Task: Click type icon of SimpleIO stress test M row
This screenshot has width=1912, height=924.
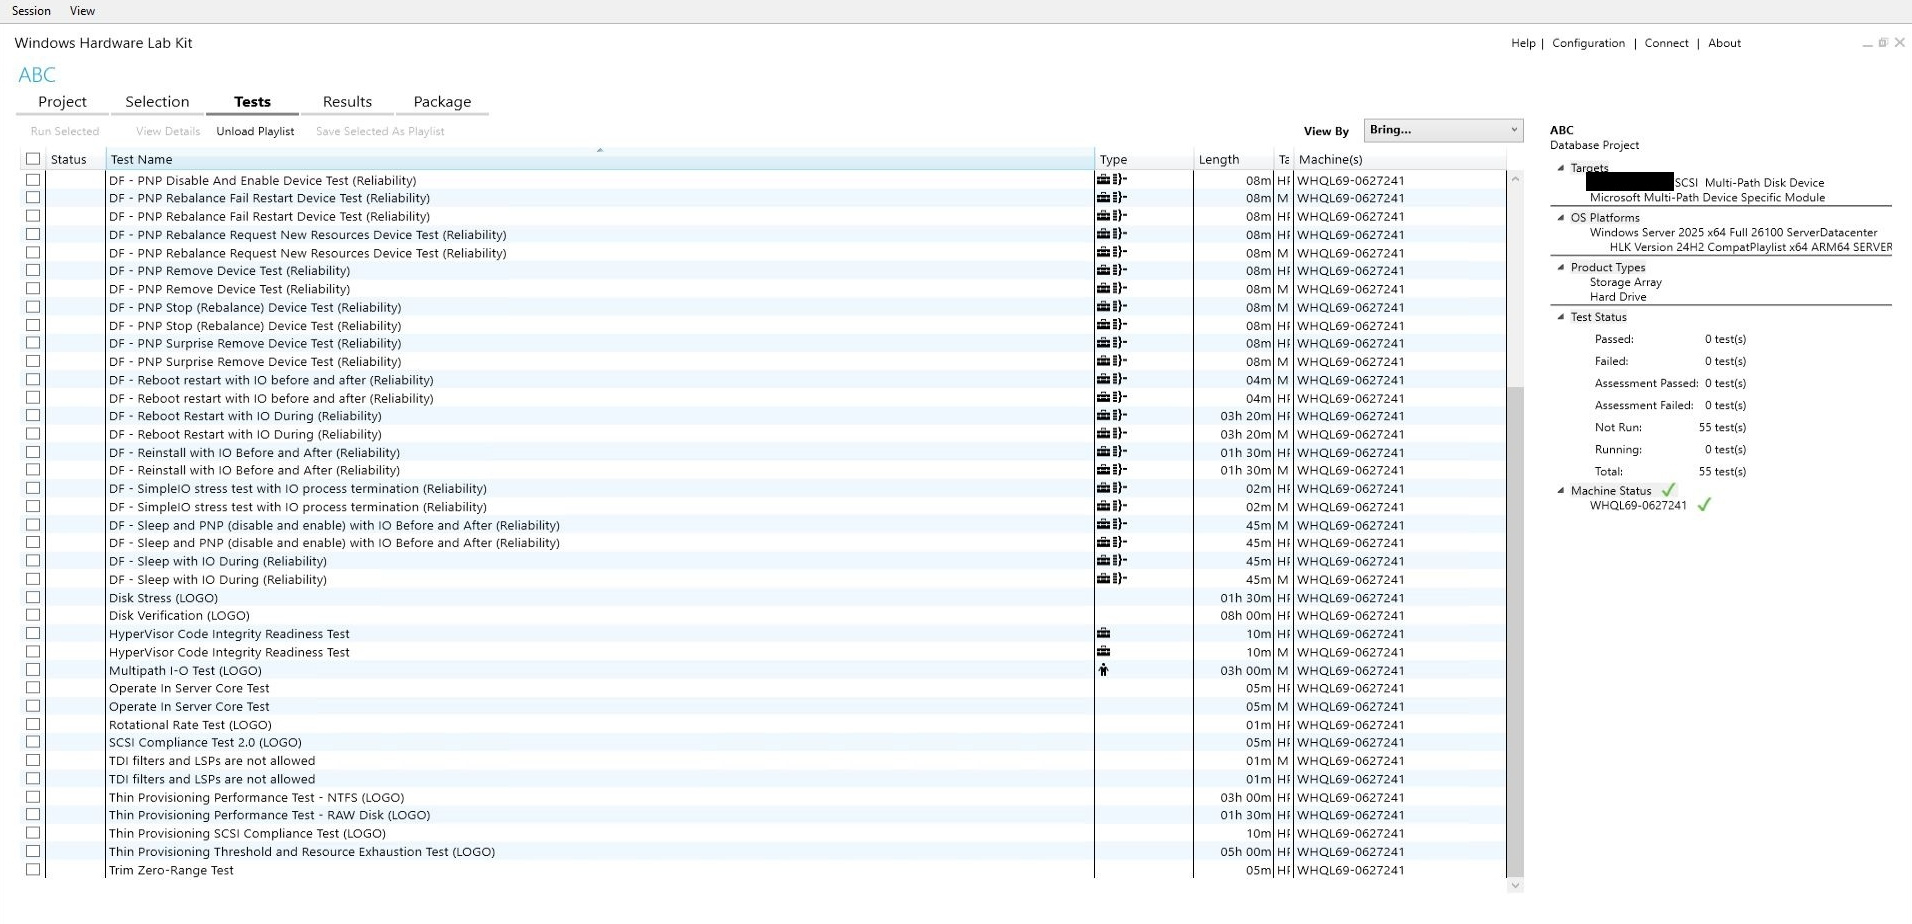Action: pyautogui.click(x=1111, y=506)
